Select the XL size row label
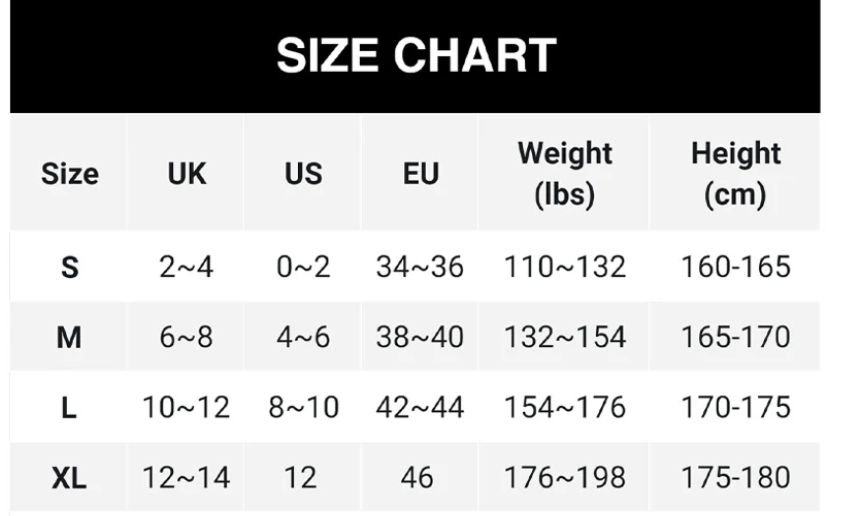The image size is (844, 516). tap(69, 478)
